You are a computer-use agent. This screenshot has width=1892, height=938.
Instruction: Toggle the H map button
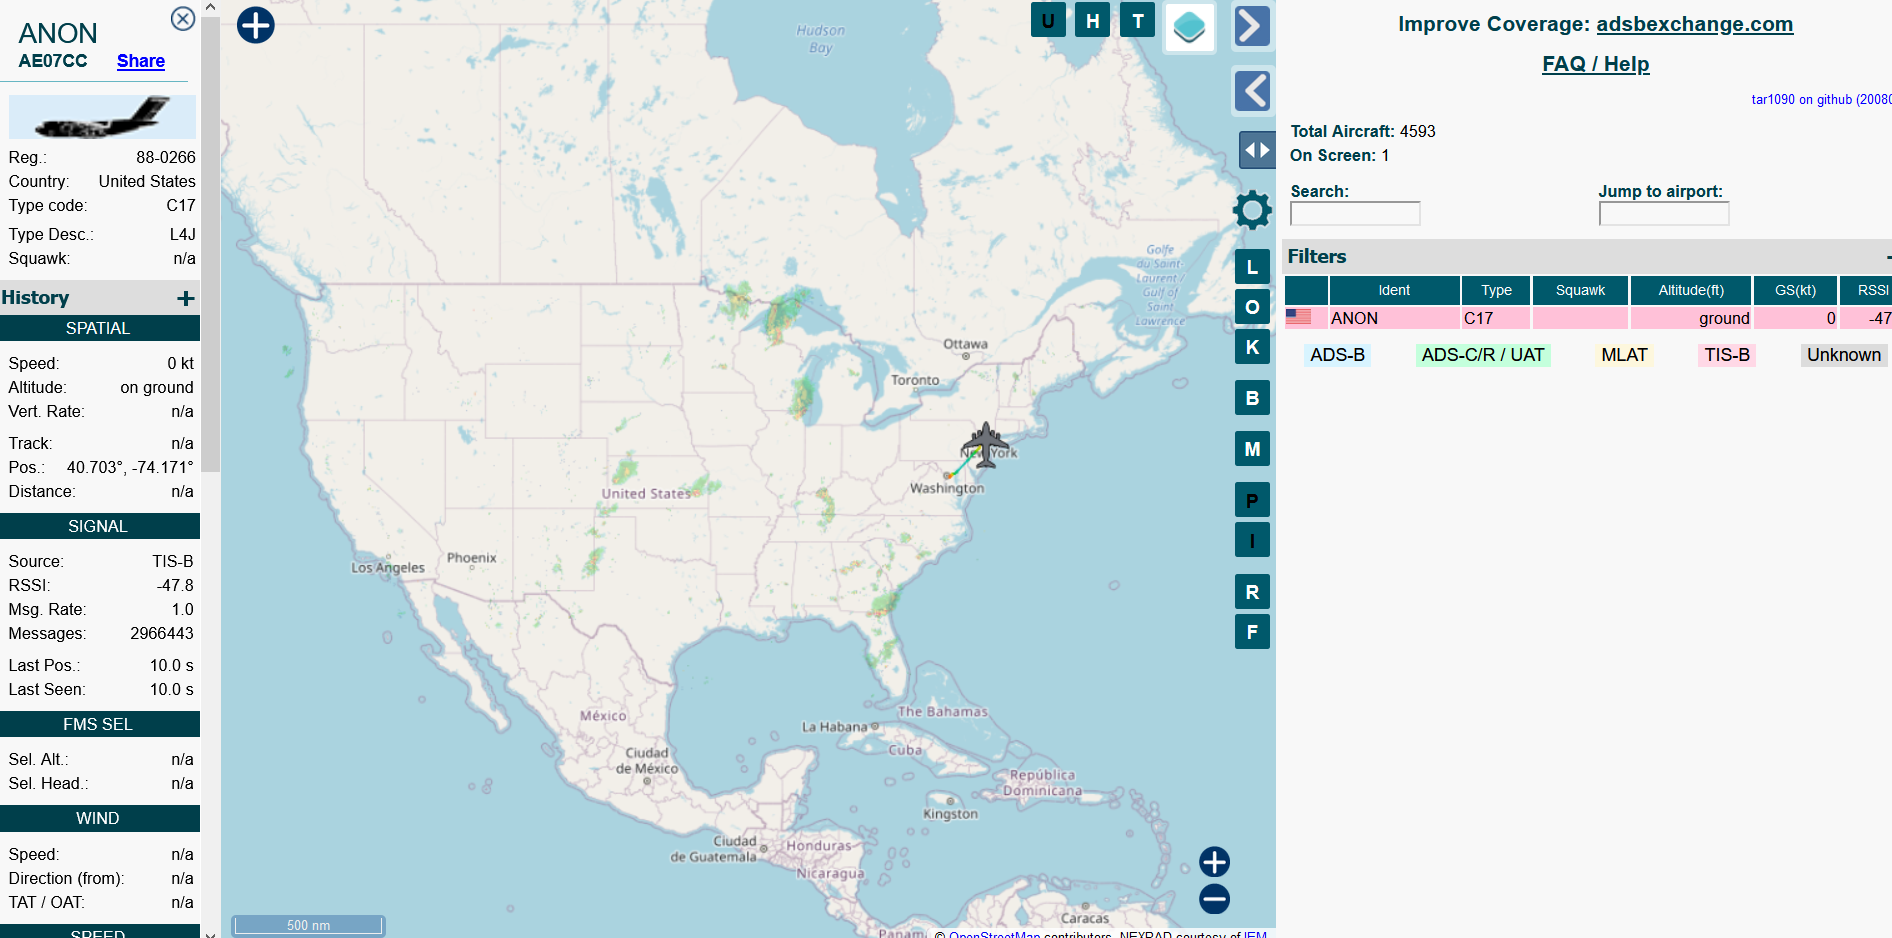pos(1093,20)
